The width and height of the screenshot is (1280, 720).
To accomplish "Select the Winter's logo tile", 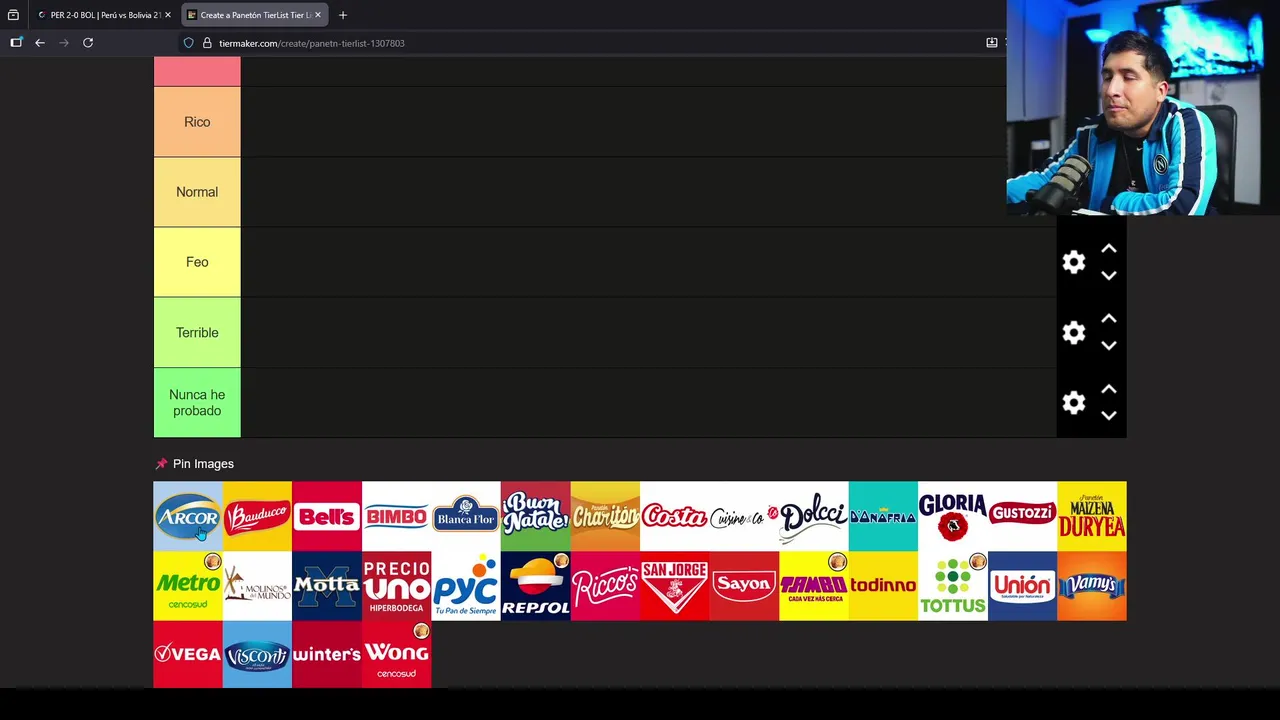I will point(327,654).
